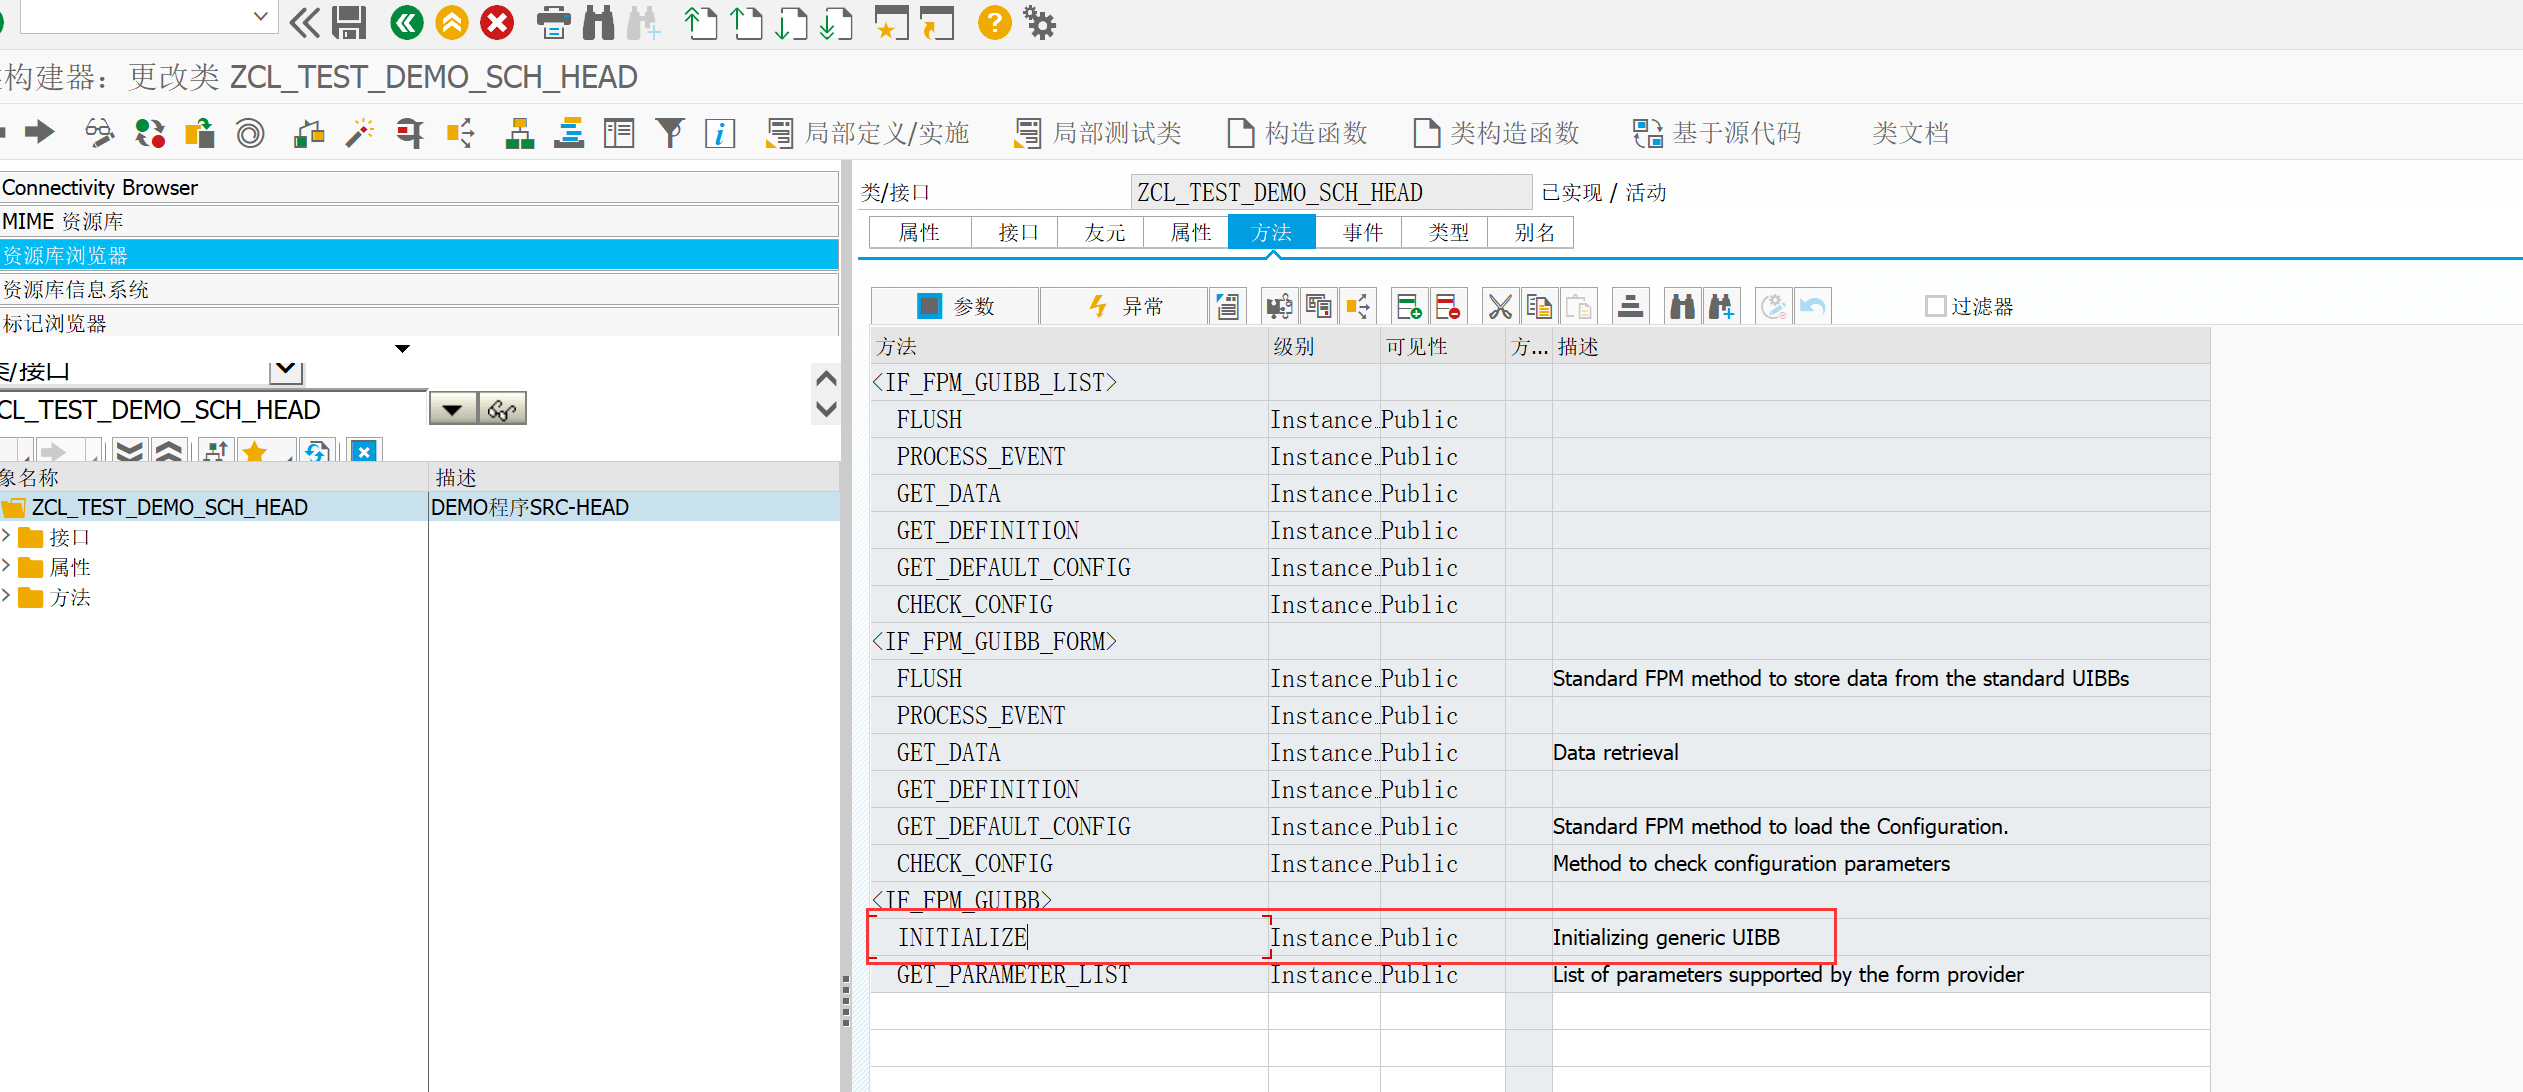Enable the 过滤器 filter checkbox
The width and height of the screenshot is (2523, 1092).
tap(1935, 306)
